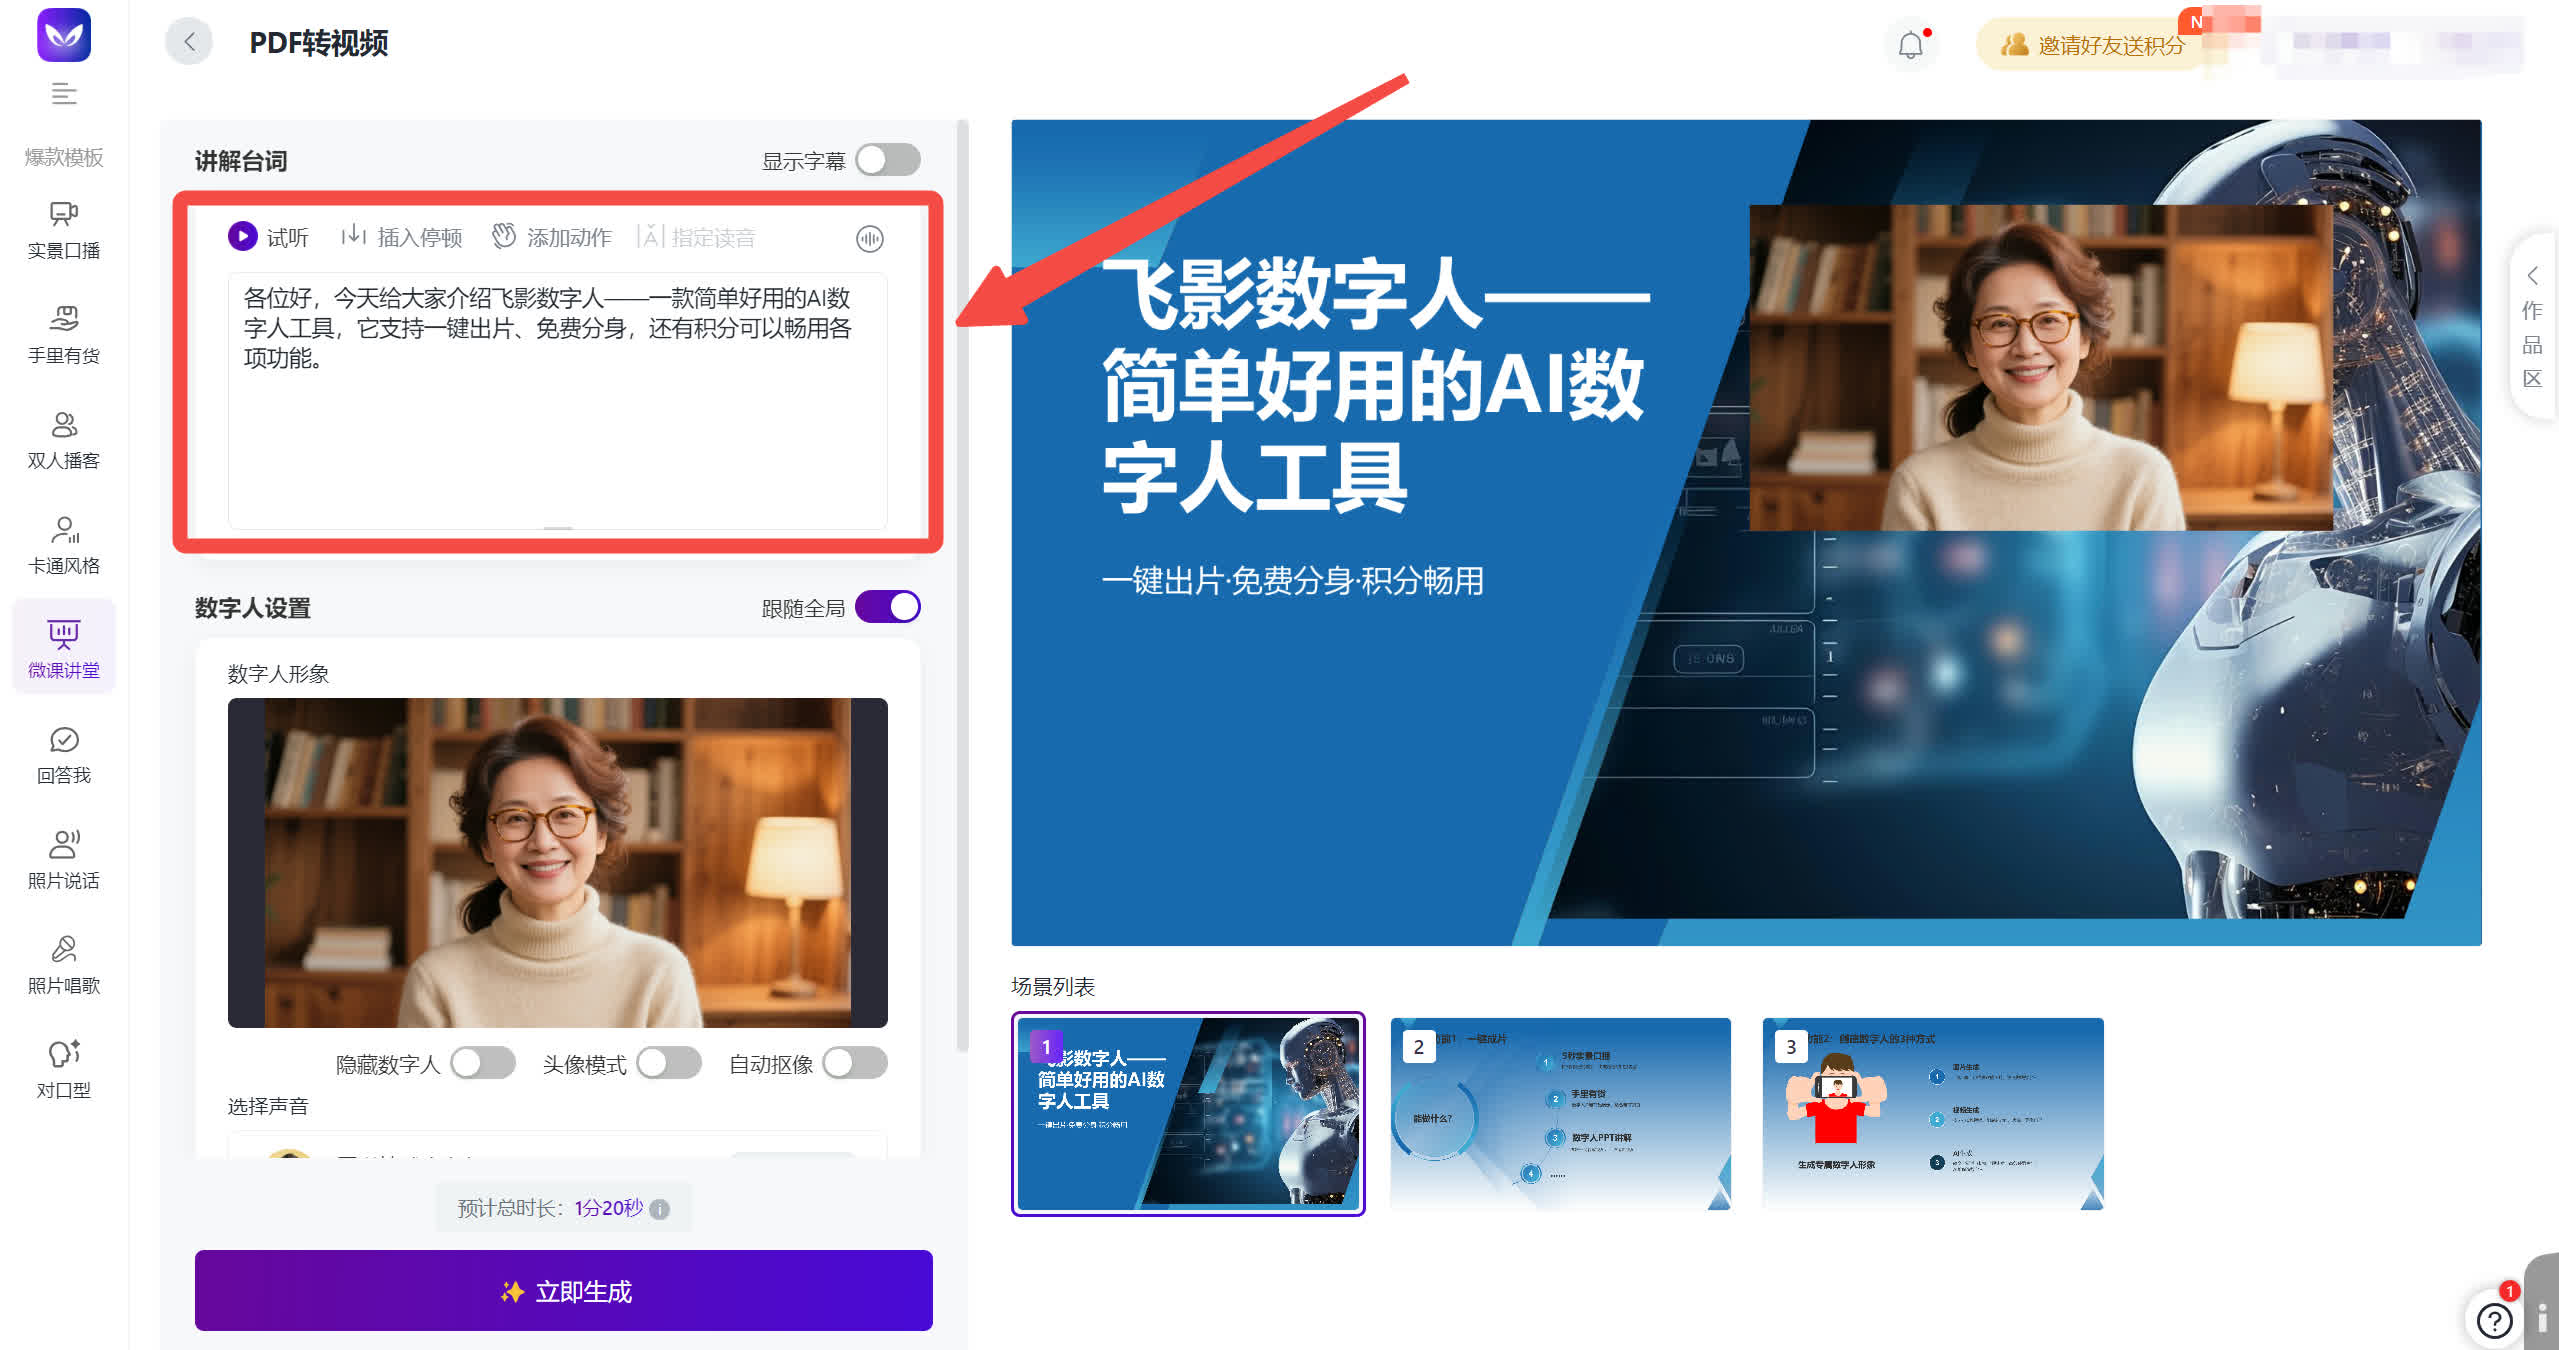Open 照片说话 in the sidebar
The image size is (2559, 1350).
[64, 861]
